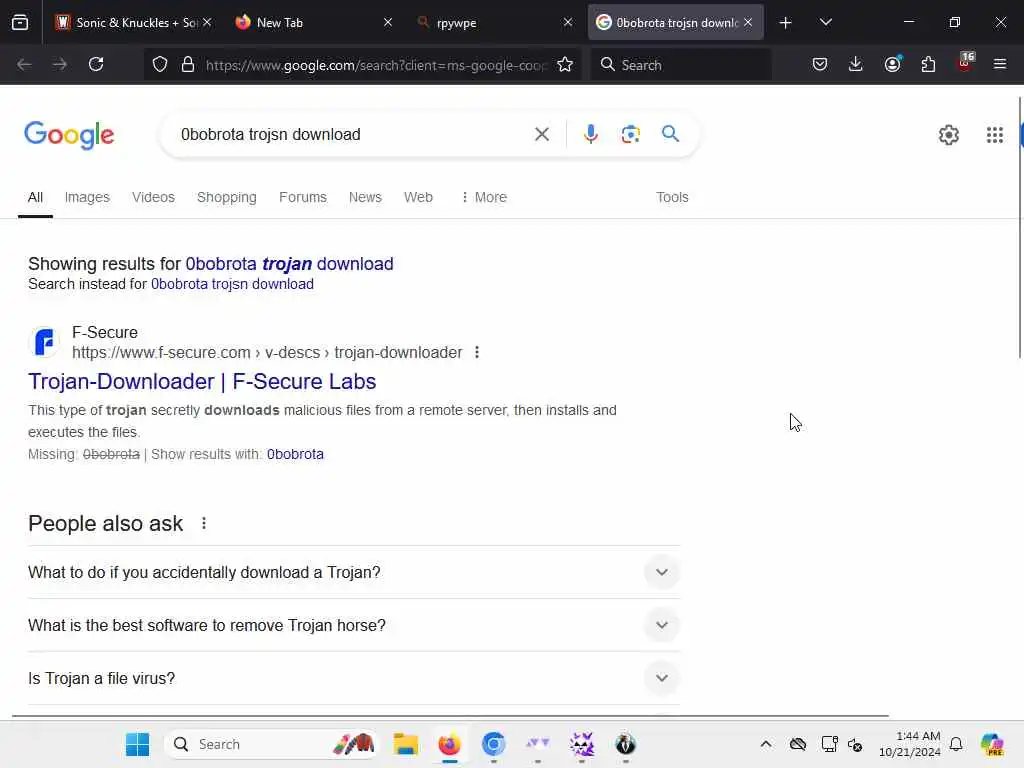The image size is (1024, 768).
Task: Select Shopping search filter
Action: 227,197
